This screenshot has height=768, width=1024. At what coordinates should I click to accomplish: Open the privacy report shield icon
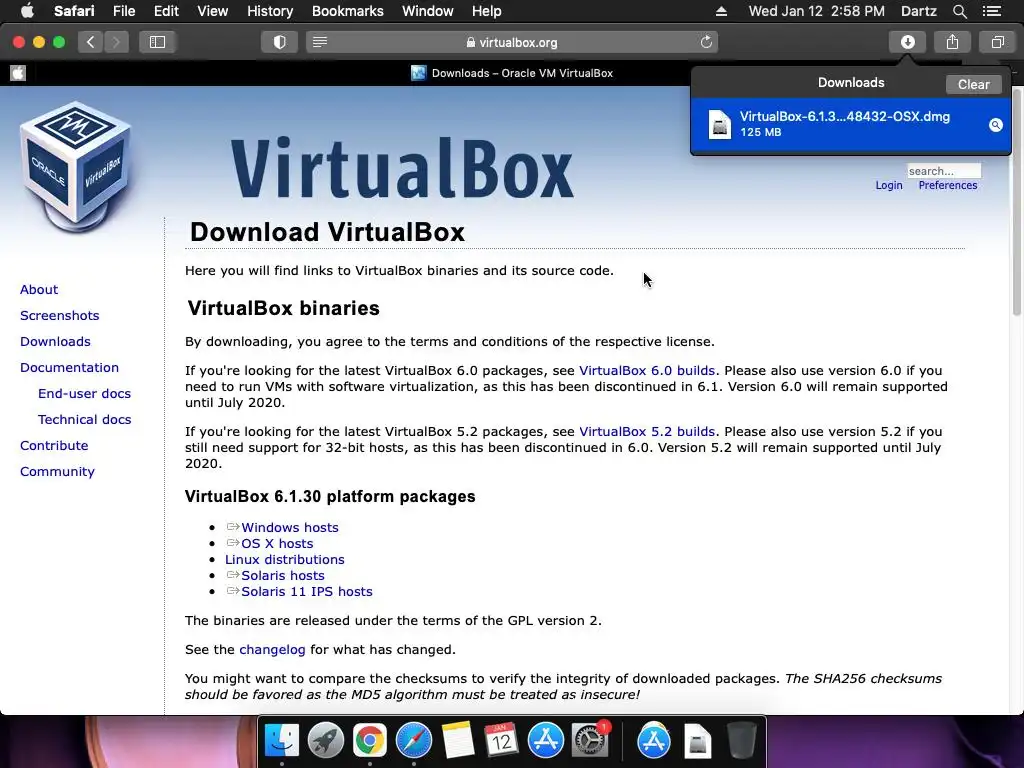point(280,42)
